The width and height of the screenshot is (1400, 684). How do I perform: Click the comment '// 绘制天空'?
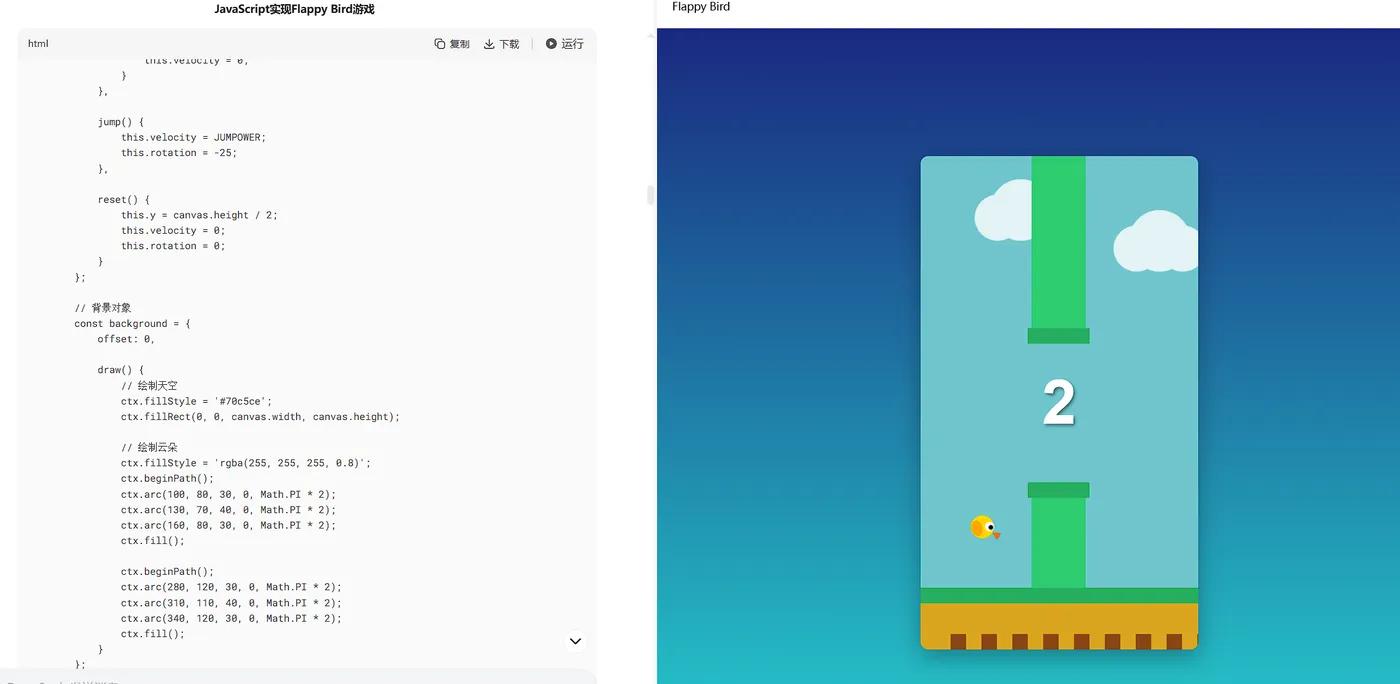[x=149, y=386]
